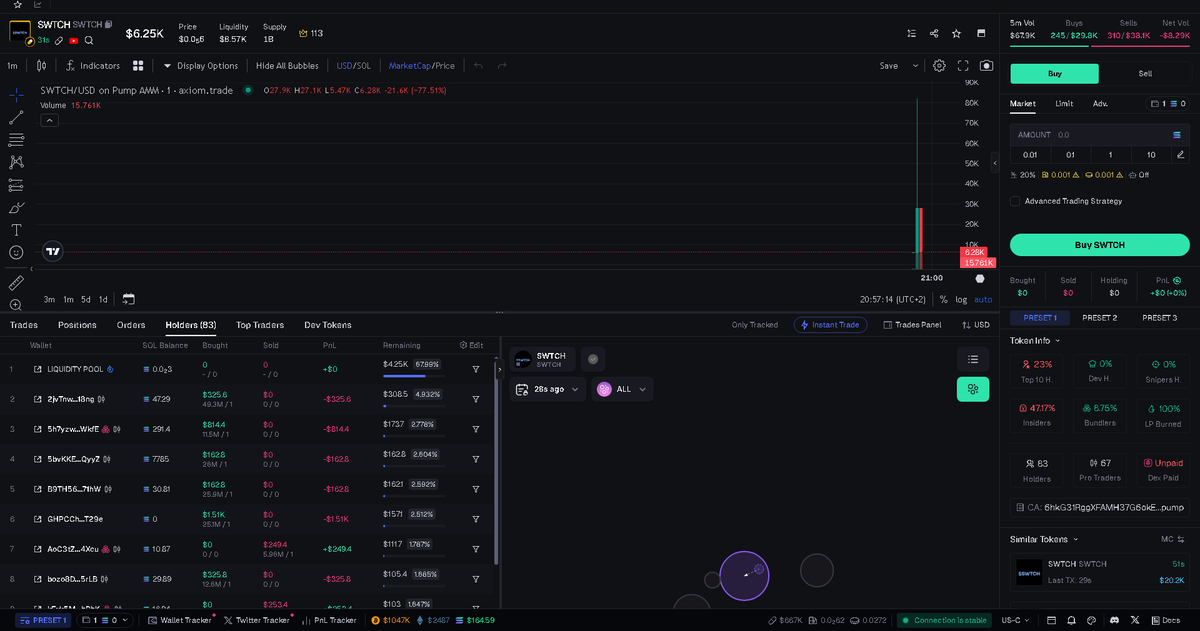Open chart settings gear

coord(939,66)
